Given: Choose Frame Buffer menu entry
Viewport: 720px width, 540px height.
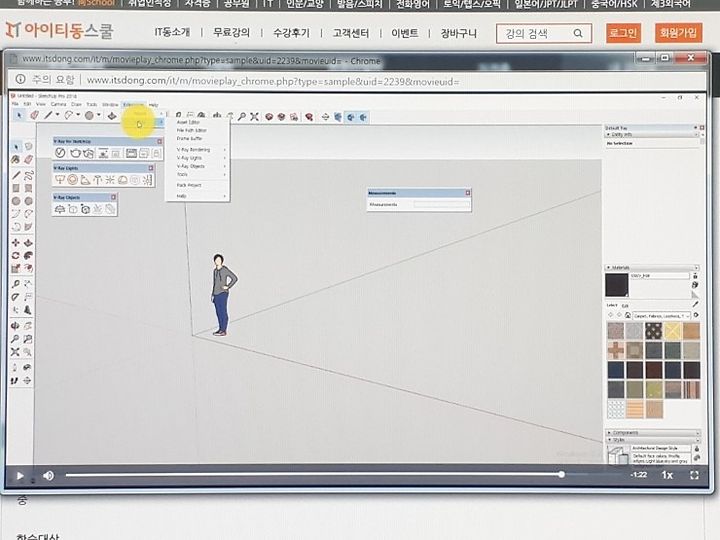Looking at the screenshot, I should pyautogui.click(x=189, y=138).
